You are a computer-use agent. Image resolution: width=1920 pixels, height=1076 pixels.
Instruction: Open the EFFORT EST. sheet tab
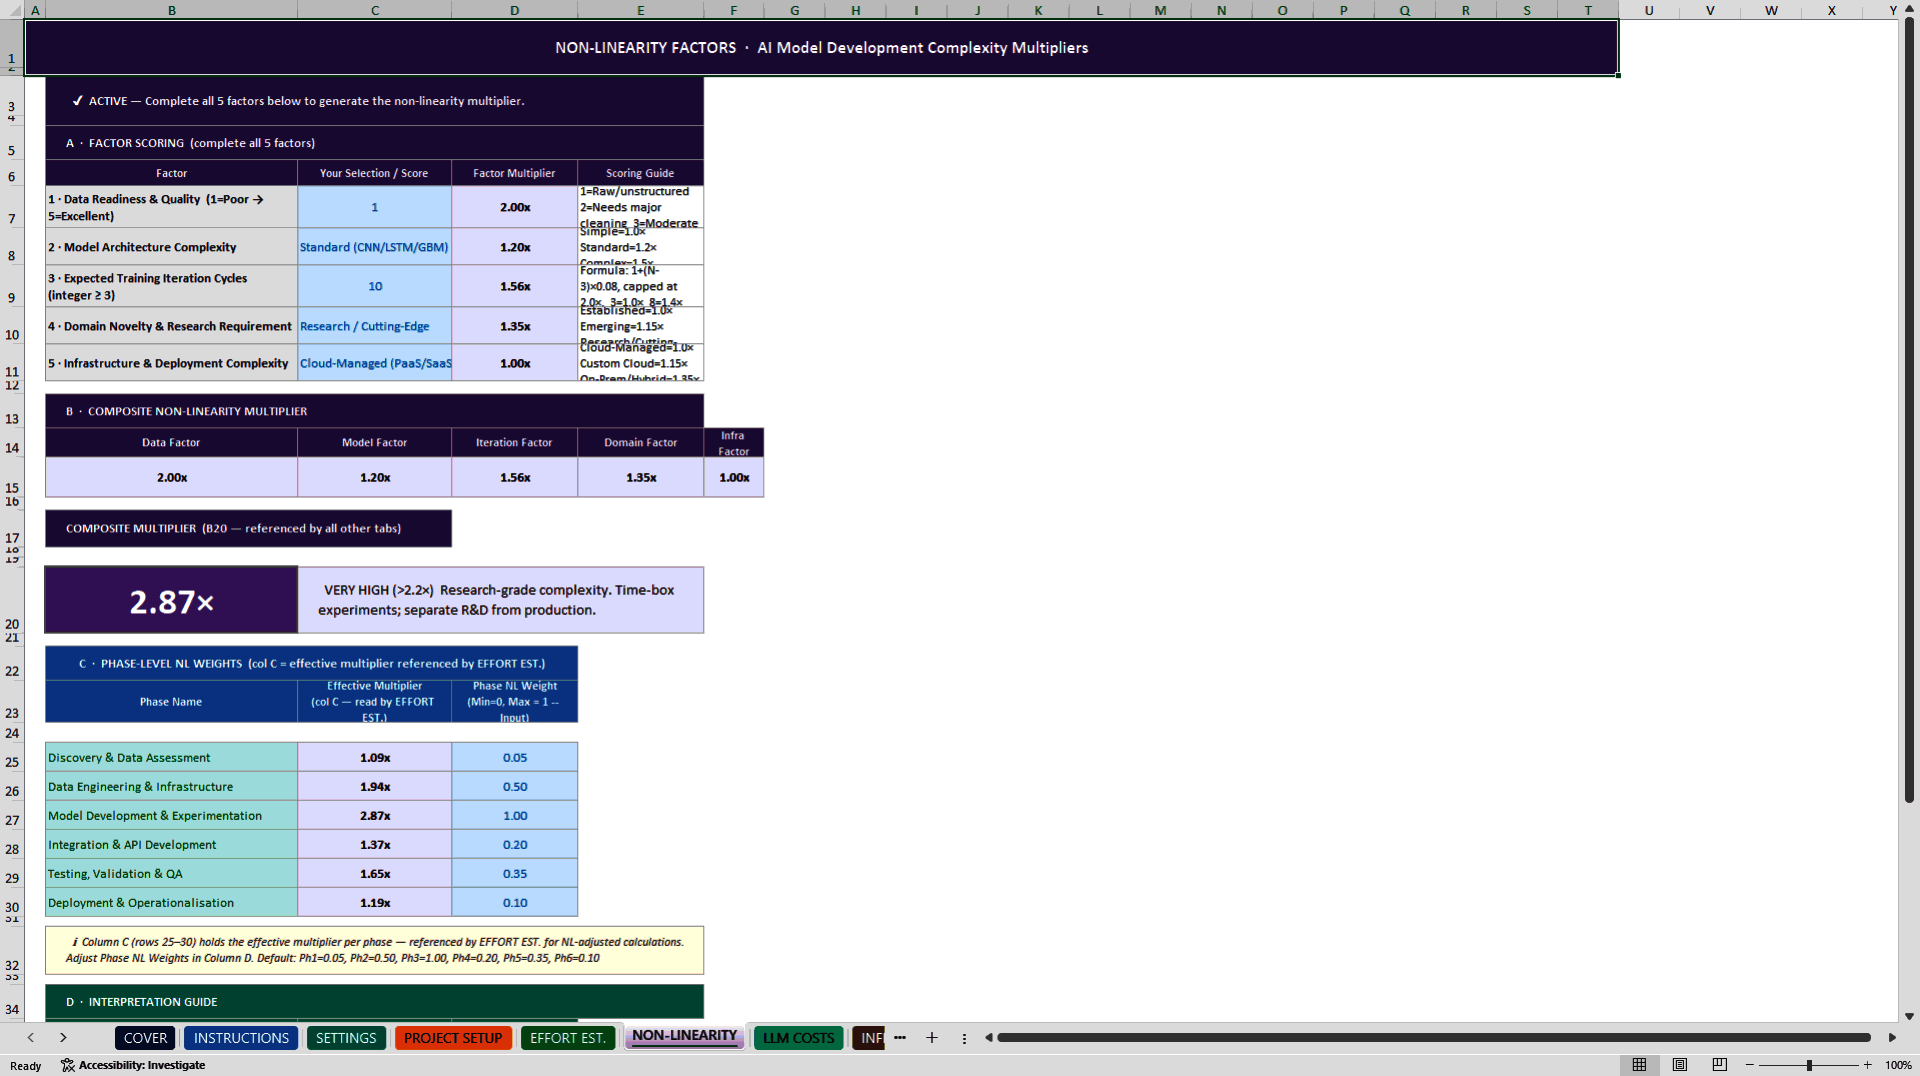coord(568,1038)
